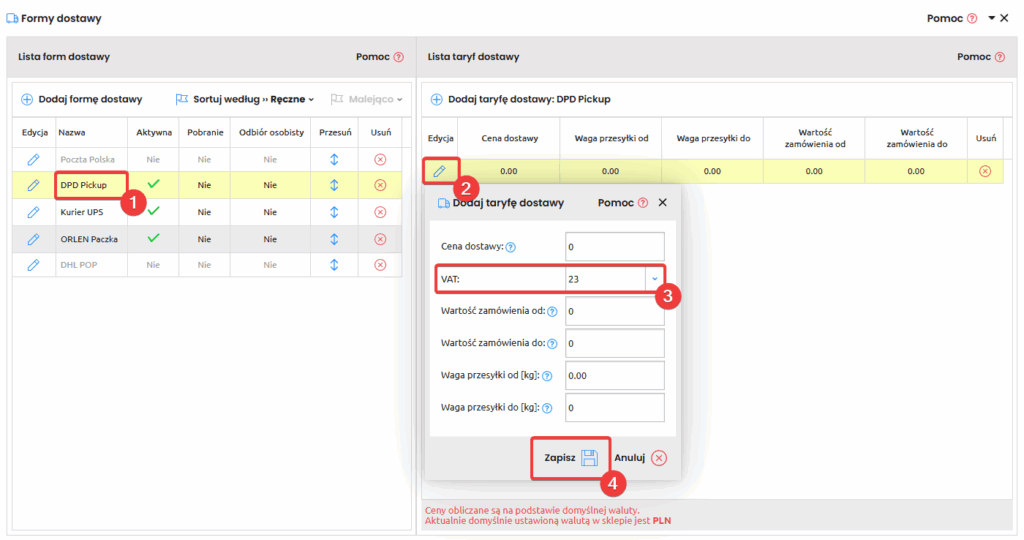This screenshot has height=540, width=1024.
Task: Toggle active checkmark for ORLEN Paczka
Action: [153, 239]
